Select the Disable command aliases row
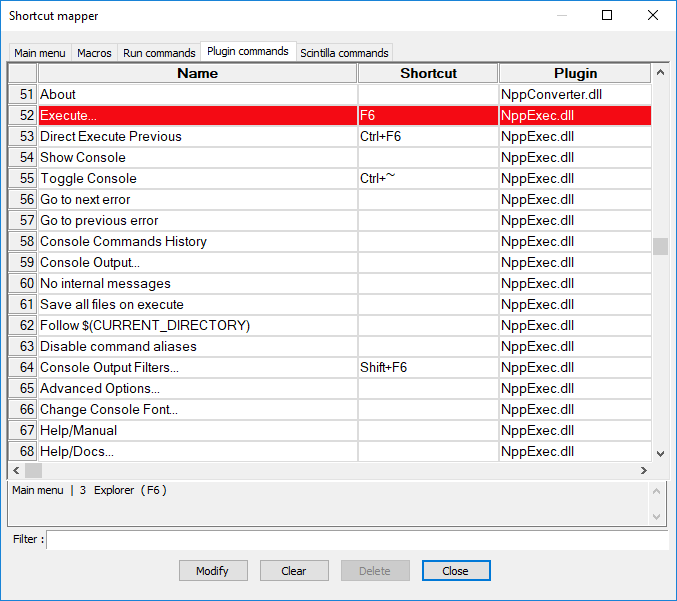This screenshot has height=601, width=677. point(329,346)
